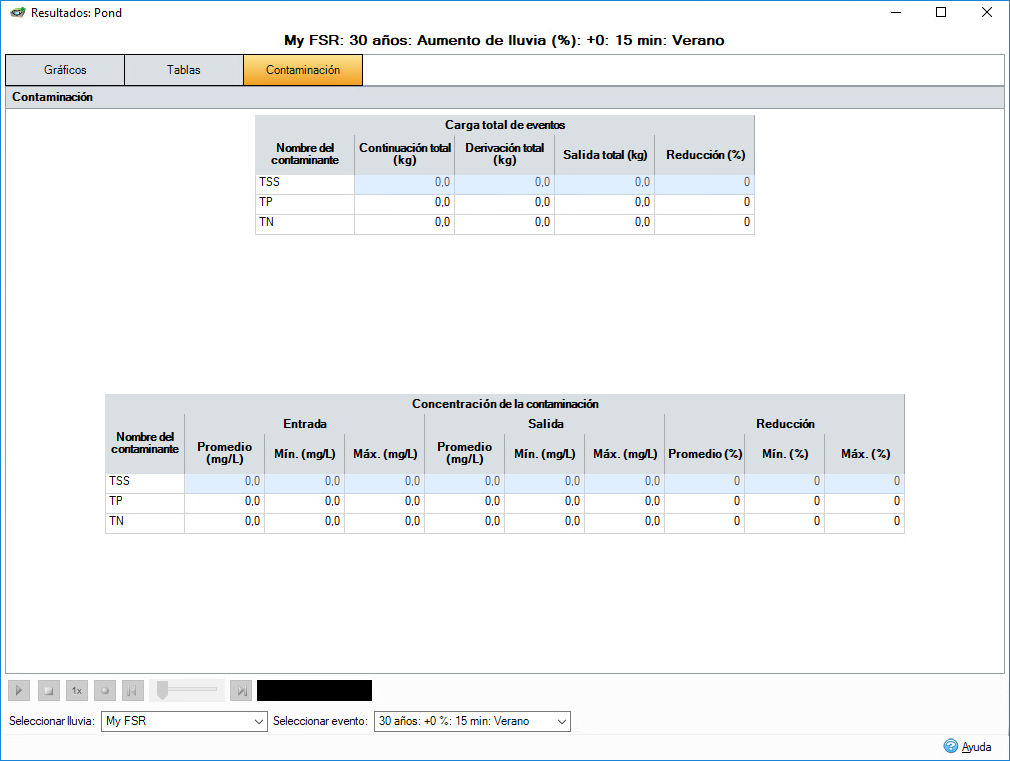
Task: Jump to the last time step
Action: coord(241,691)
